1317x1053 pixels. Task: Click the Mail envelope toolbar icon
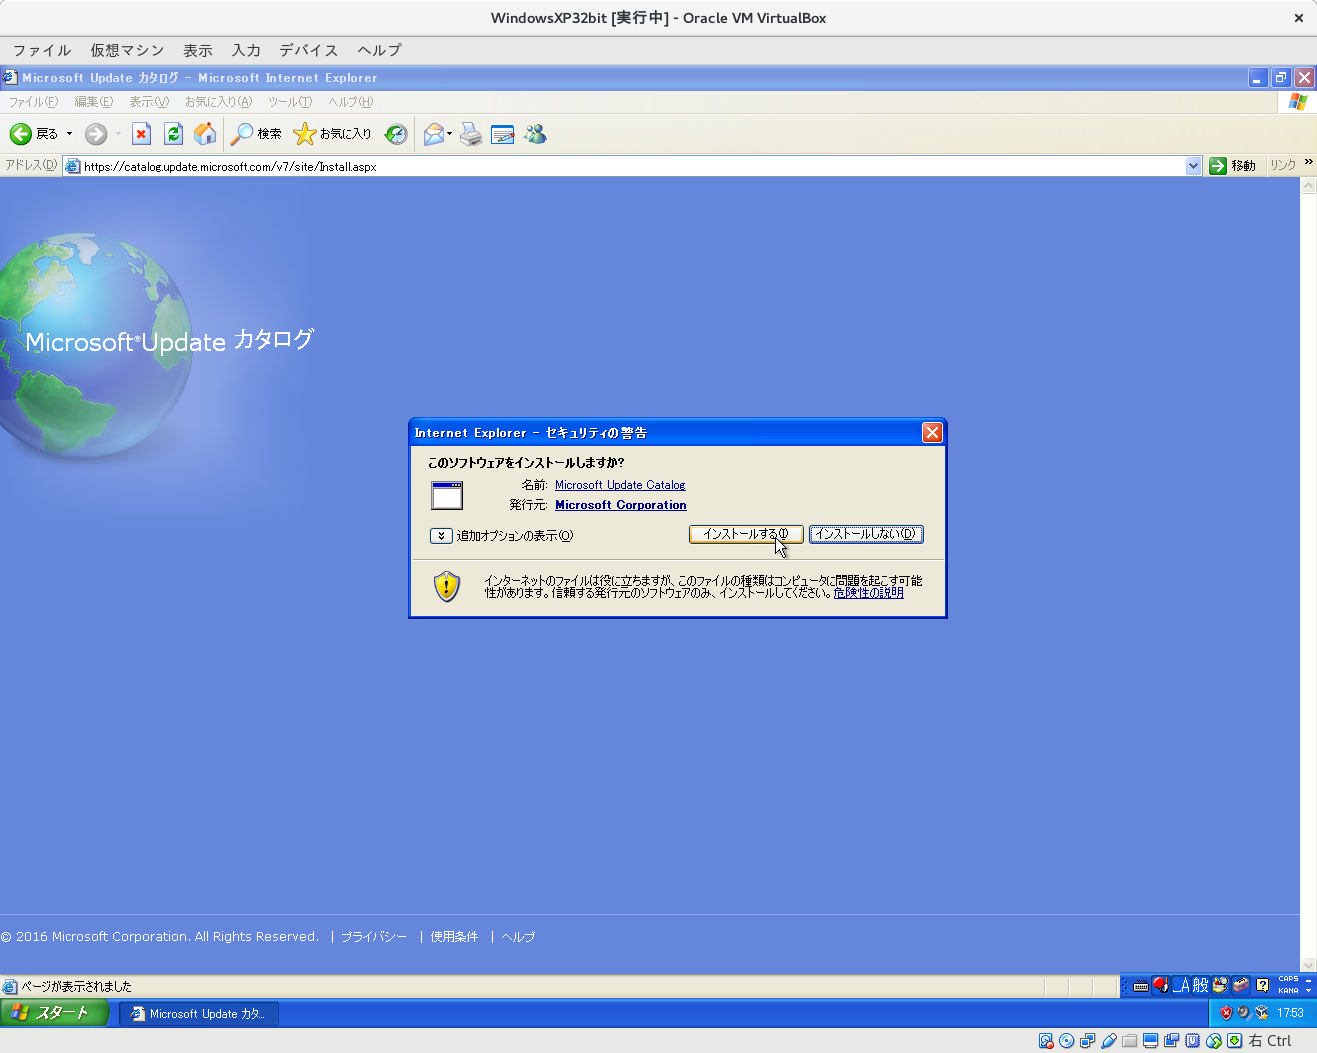433,134
